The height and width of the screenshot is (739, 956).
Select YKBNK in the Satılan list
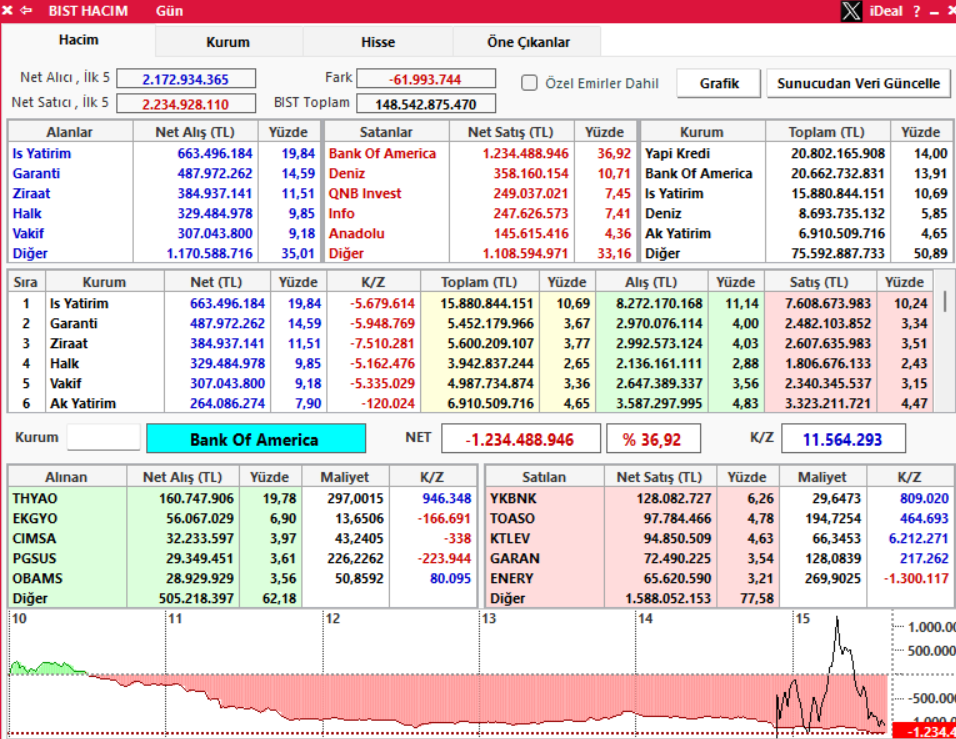(x=513, y=499)
